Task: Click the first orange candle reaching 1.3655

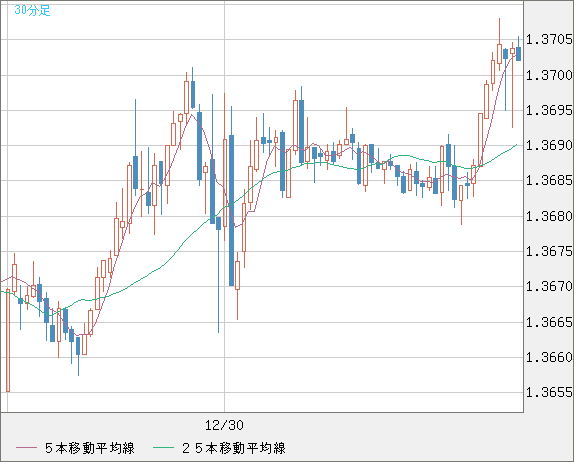Action: (8, 340)
